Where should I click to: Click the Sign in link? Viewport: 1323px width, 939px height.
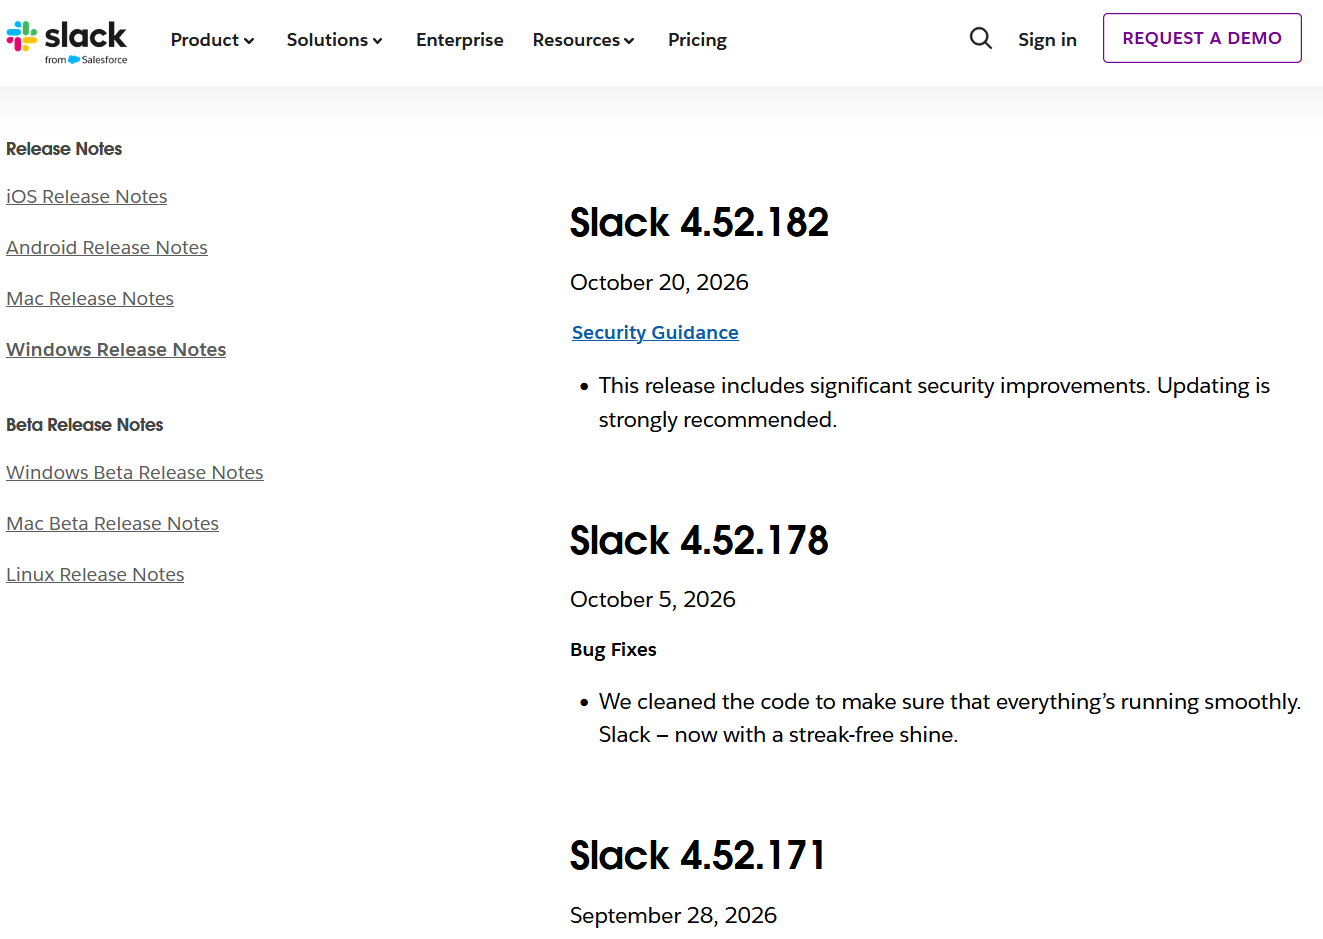[1047, 40]
